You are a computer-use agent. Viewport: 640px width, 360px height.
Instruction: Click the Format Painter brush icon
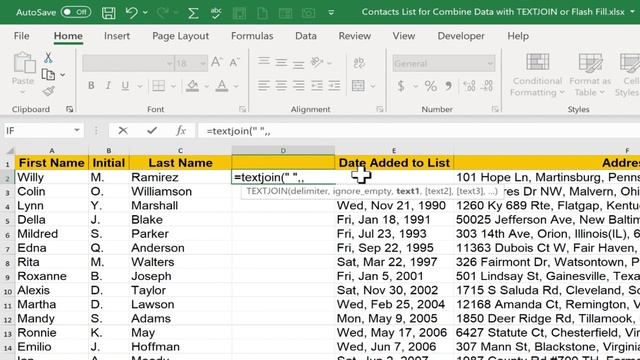pyautogui.click(x=48, y=91)
